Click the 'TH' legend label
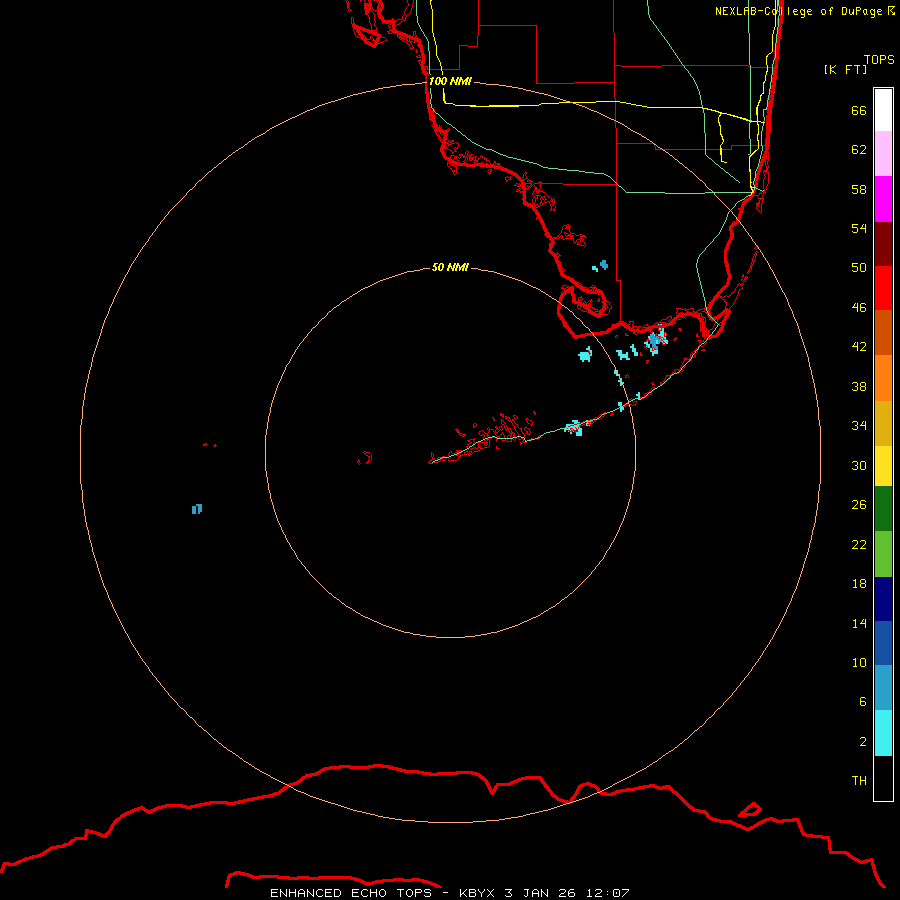The height and width of the screenshot is (900, 900). pos(859,781)
